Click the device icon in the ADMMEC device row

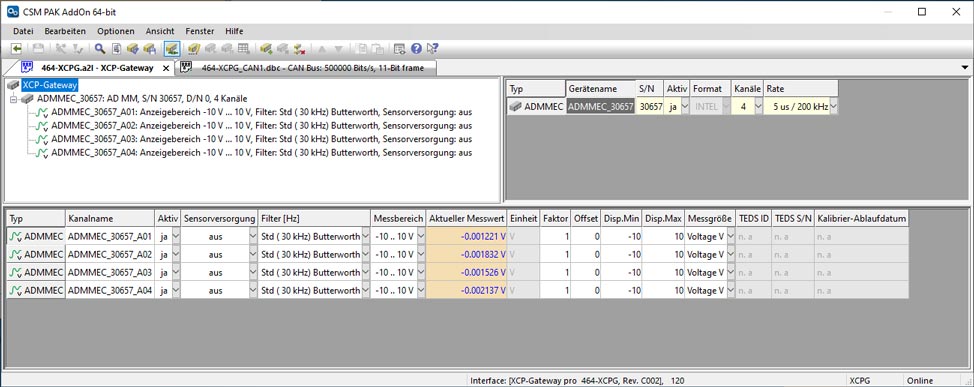(x=516, y=106)
